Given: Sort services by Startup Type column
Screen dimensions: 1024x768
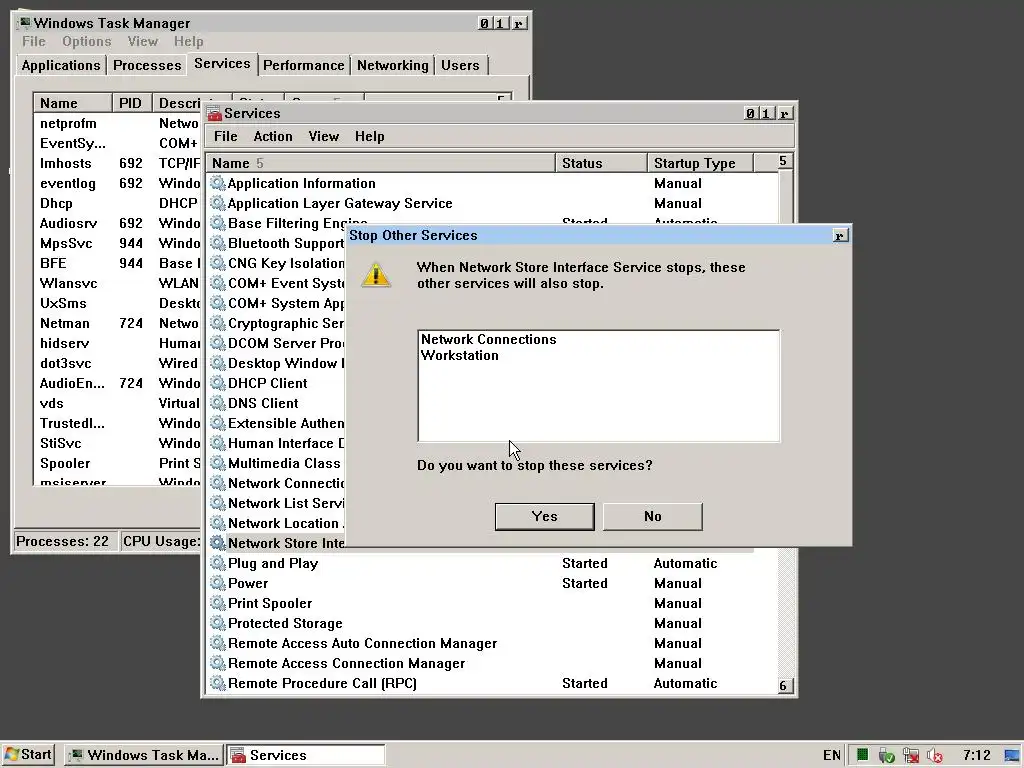Looking at the screenshot, I should pyautogui.click(x=700, y=163).
